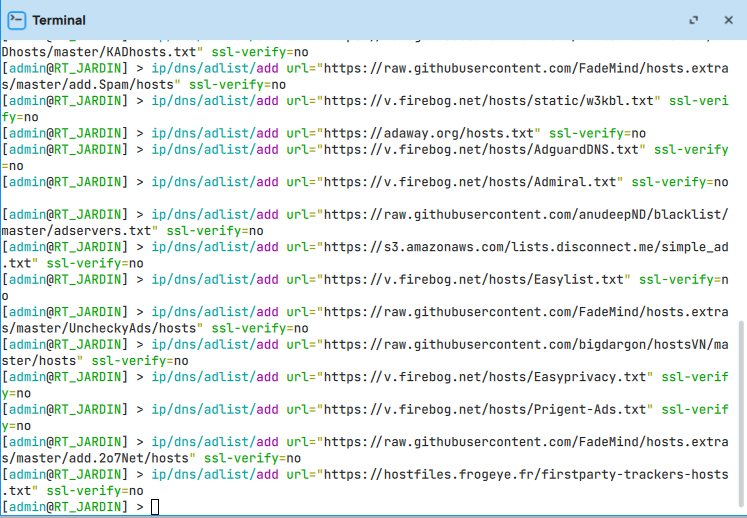Close the Terminal window

(x=727, y=20)
